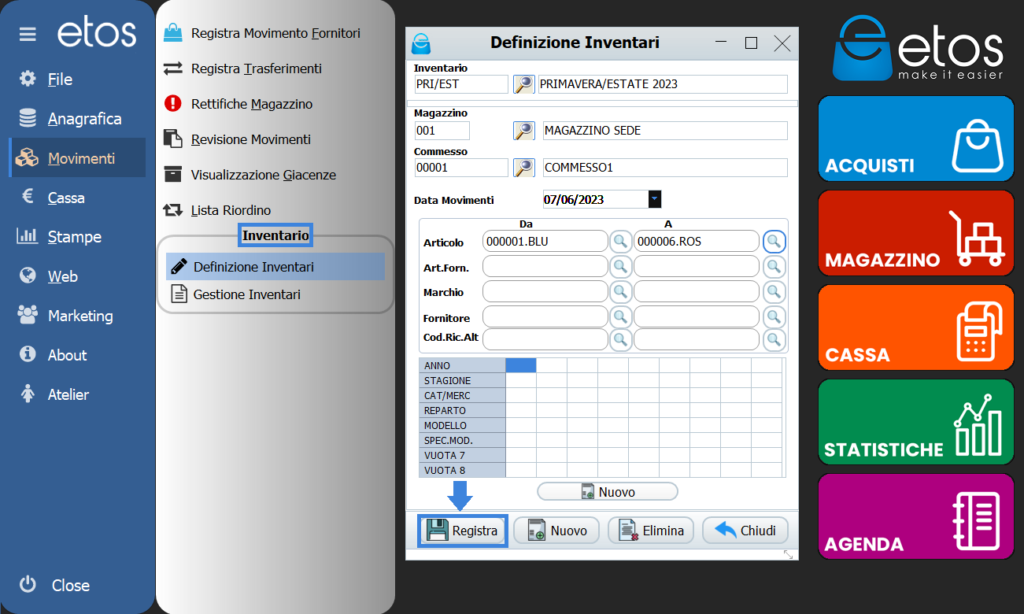
Task: Search Articolo A value
Action: [774, 242]
